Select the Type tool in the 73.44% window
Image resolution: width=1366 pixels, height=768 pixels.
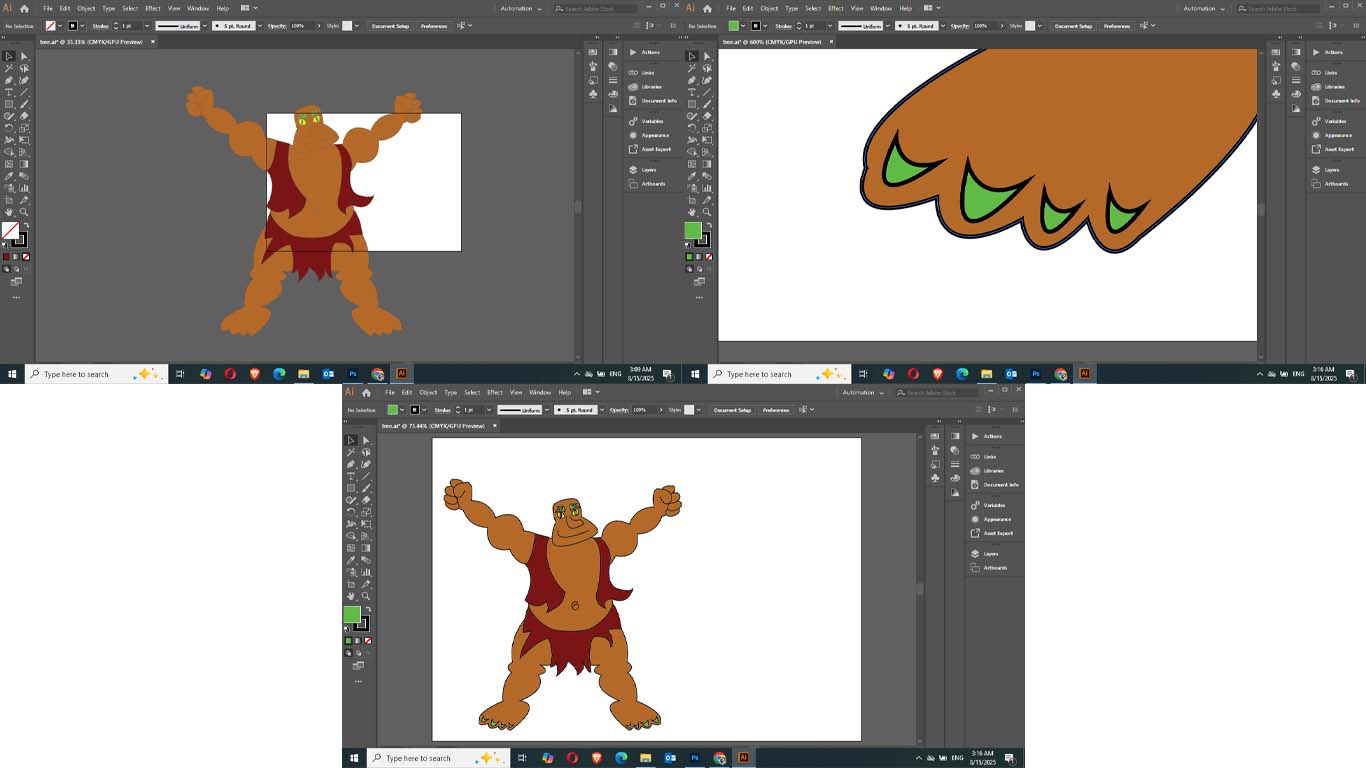coord(351,476)
